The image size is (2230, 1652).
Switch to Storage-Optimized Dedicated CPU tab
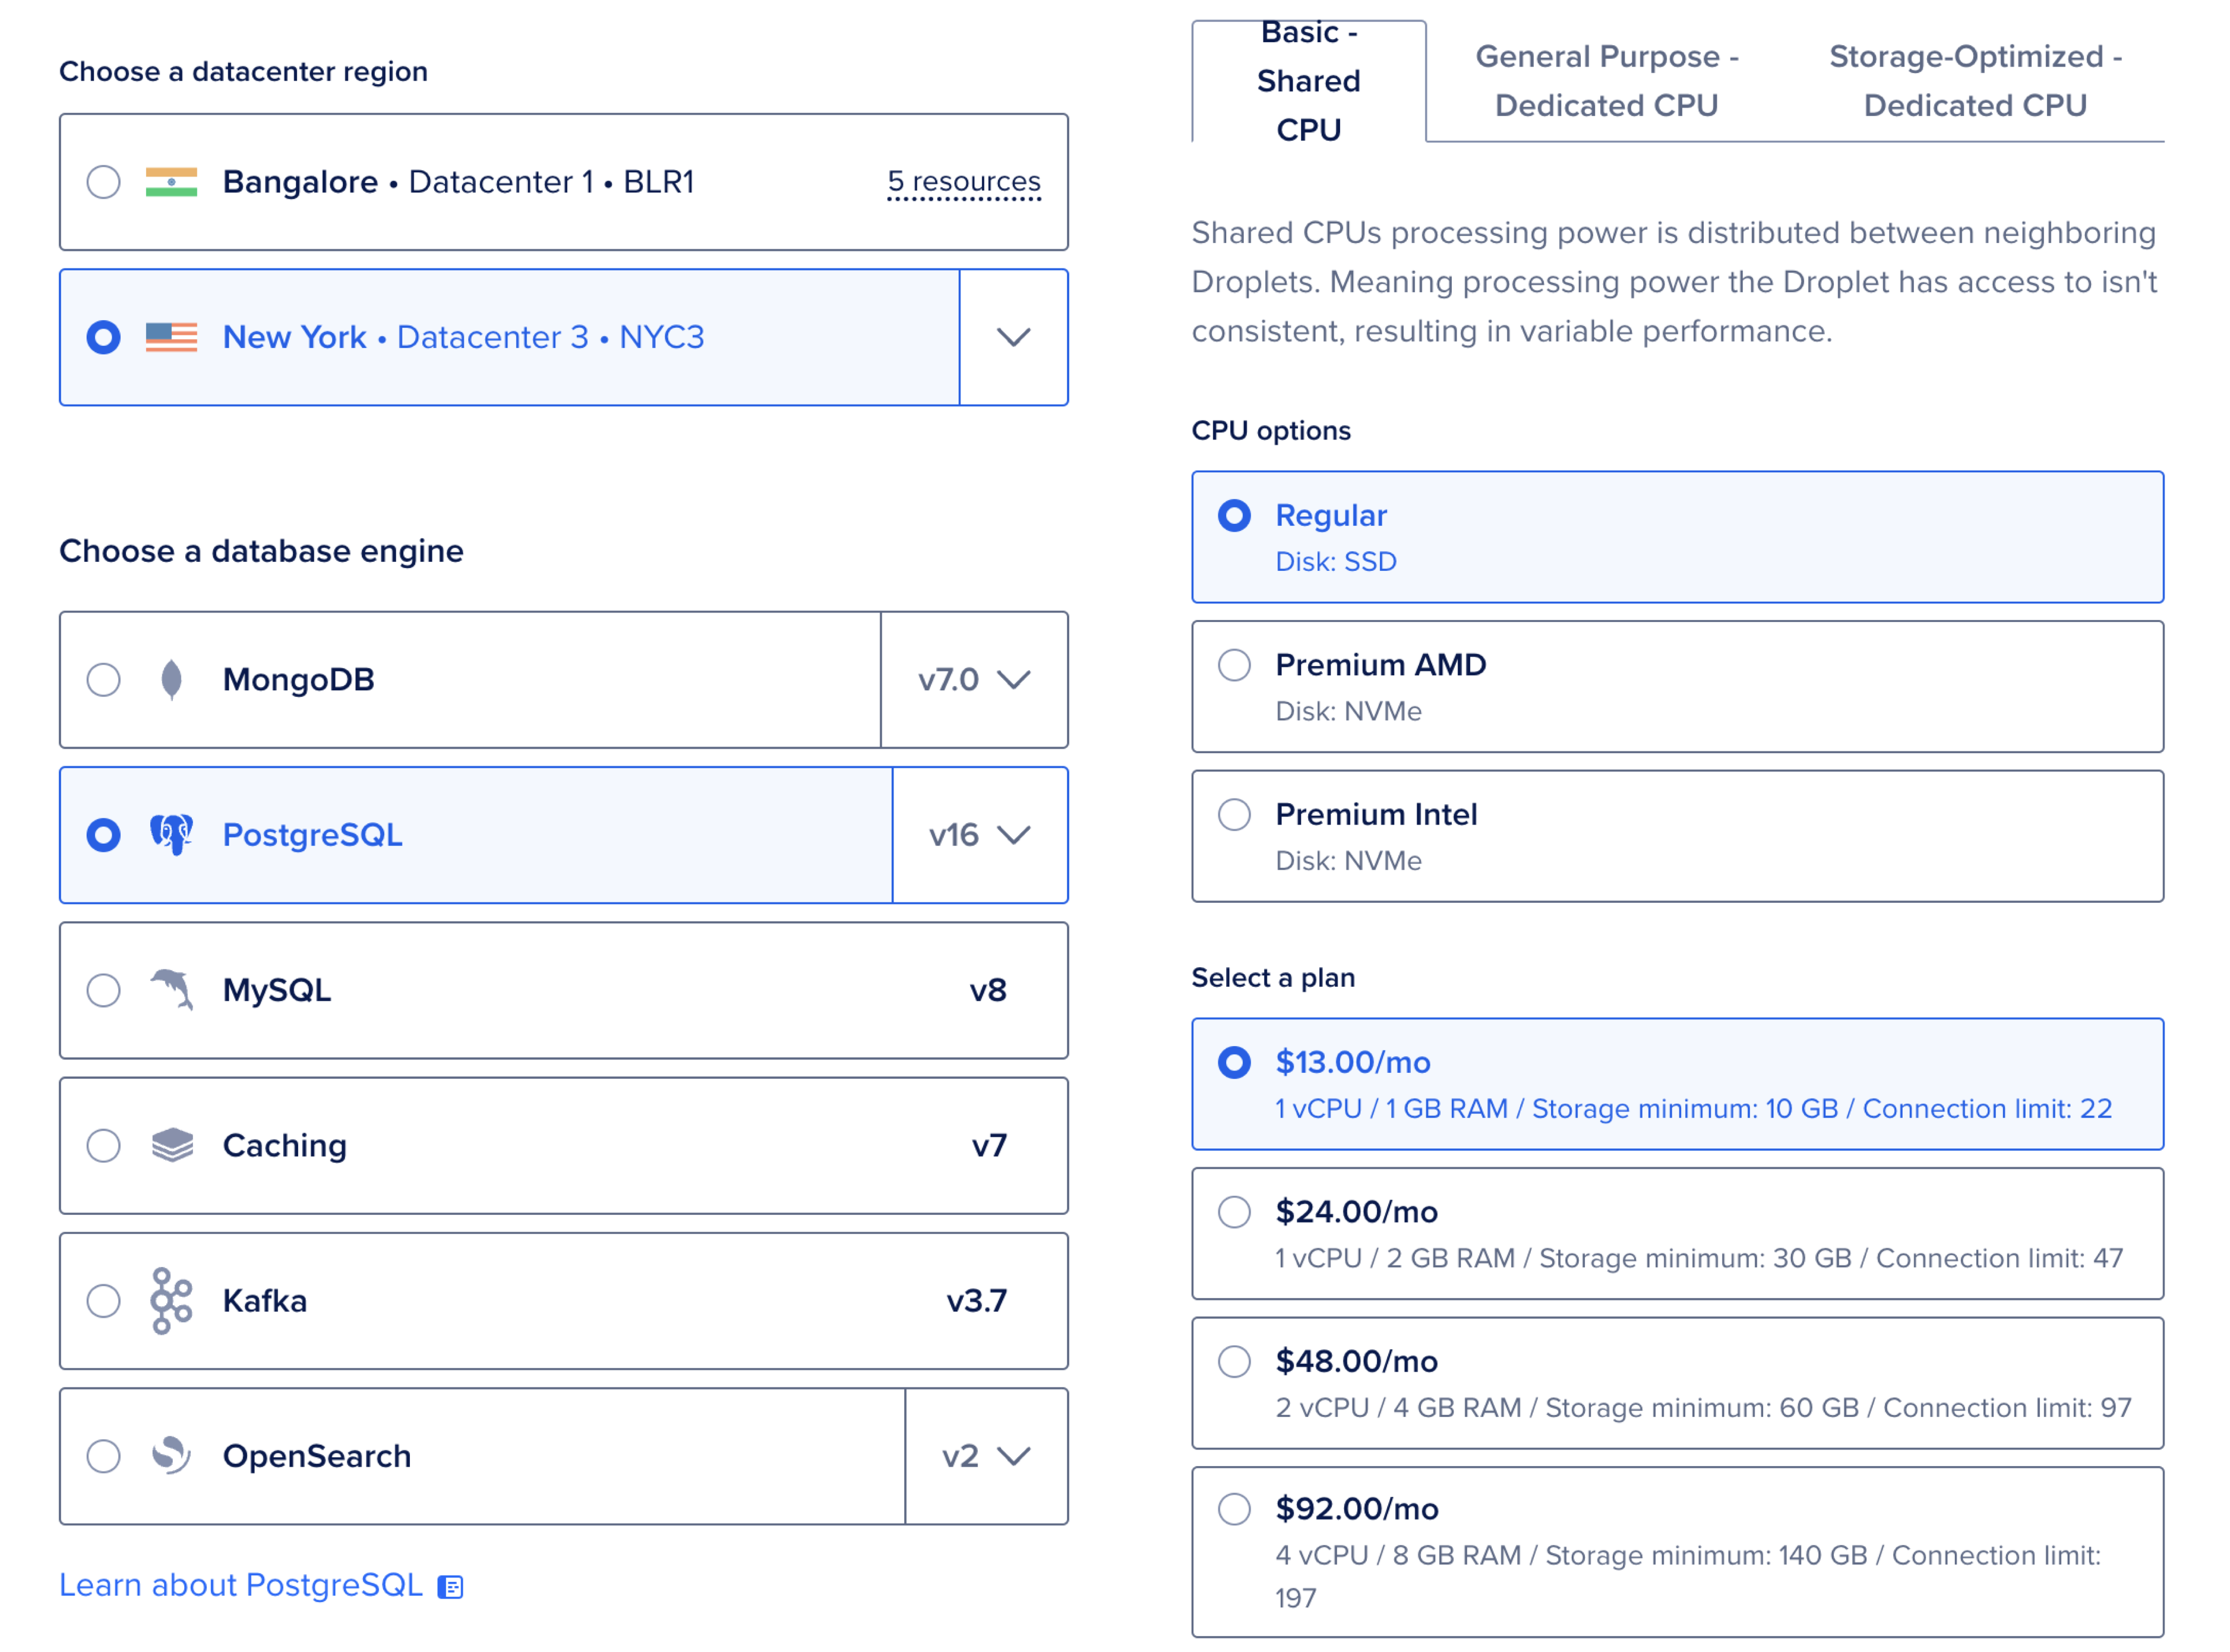click(x=1974, y=81)
